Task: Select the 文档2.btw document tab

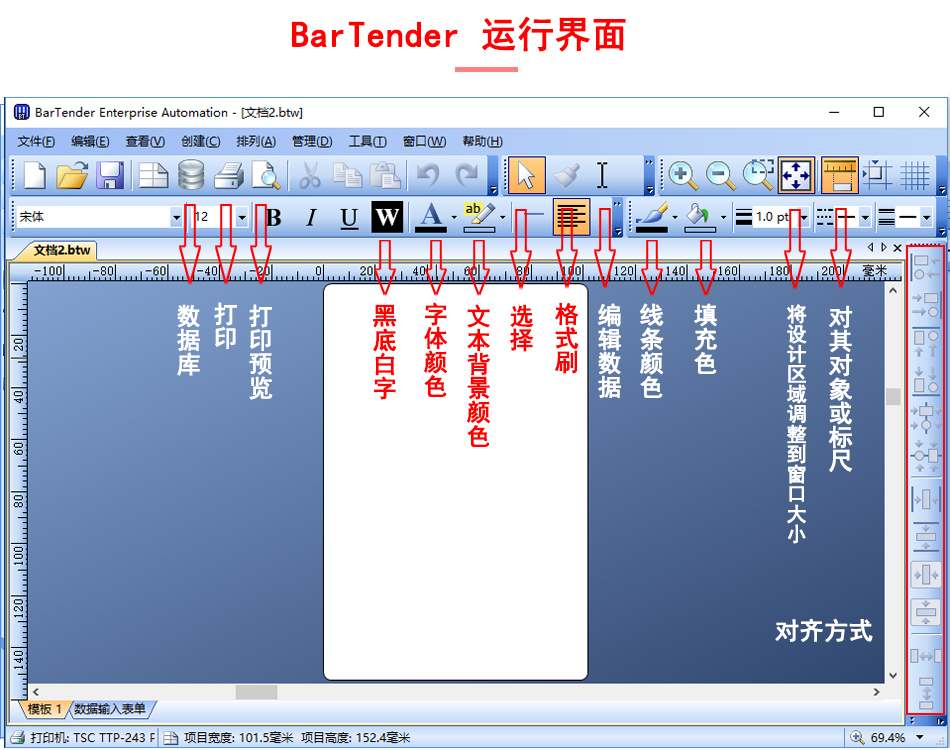Action: (62, 250)
